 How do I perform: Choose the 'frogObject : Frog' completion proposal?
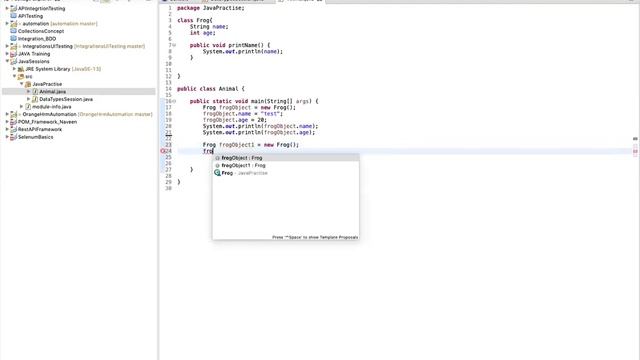(286, 158)
